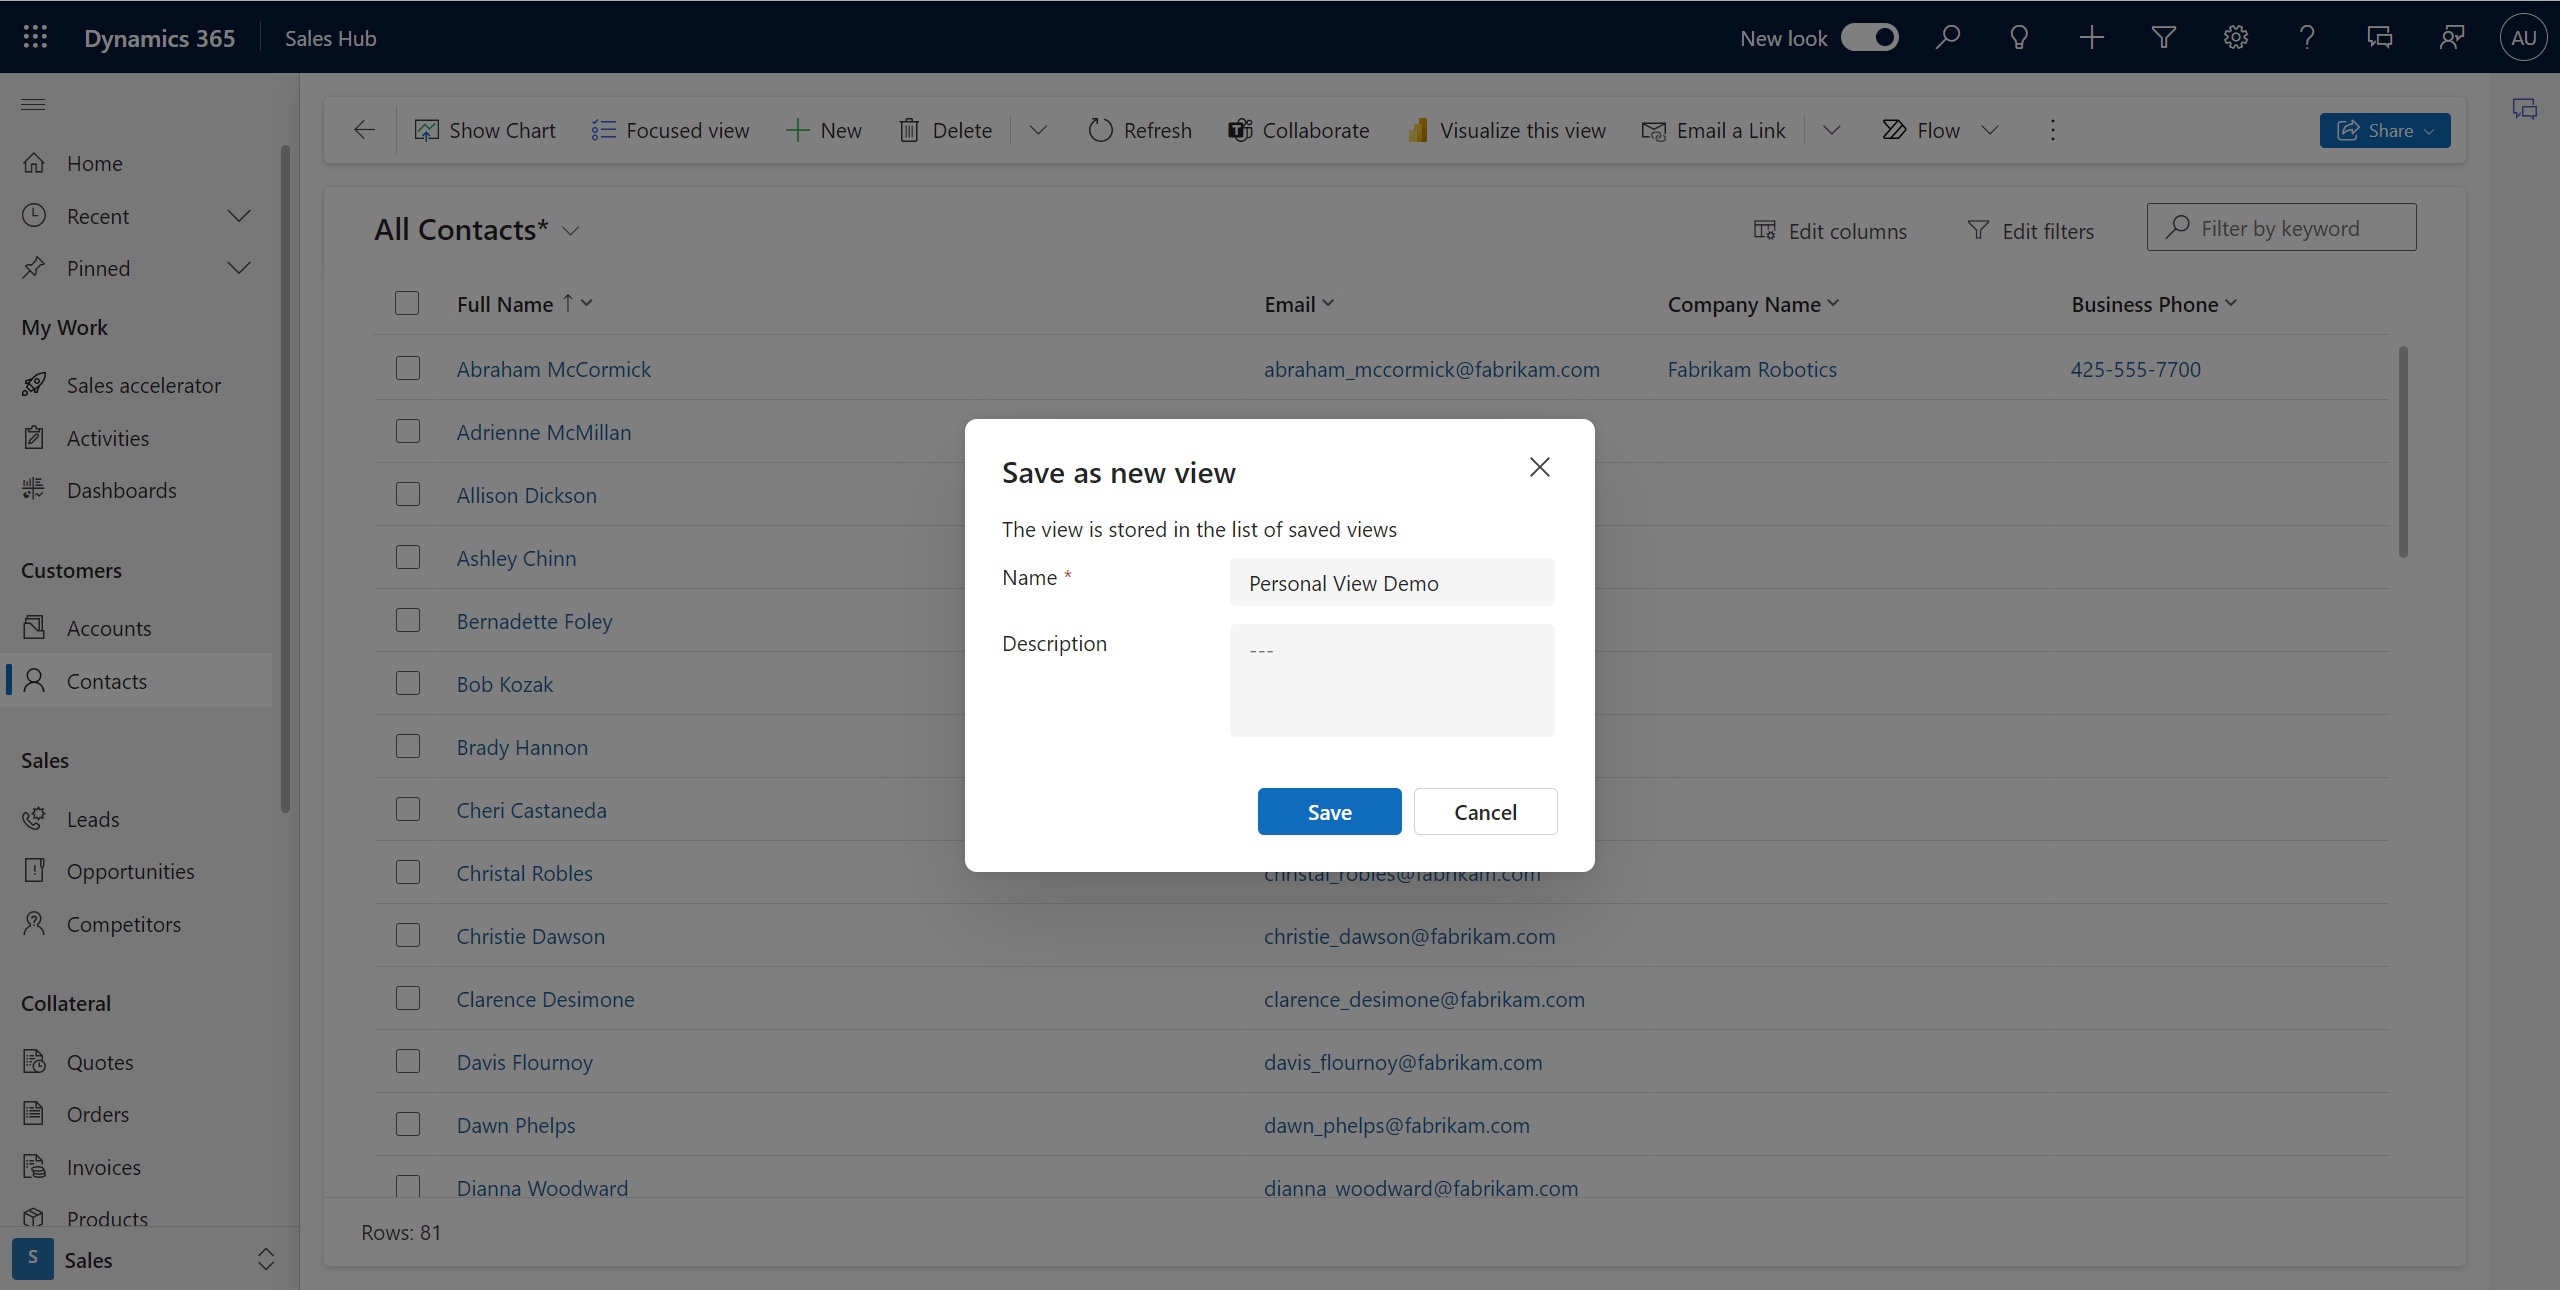The width and height of the screenshot is (2560, 1290).
Task: Open the Full Name column menu
Action: (x=587, y=303)
